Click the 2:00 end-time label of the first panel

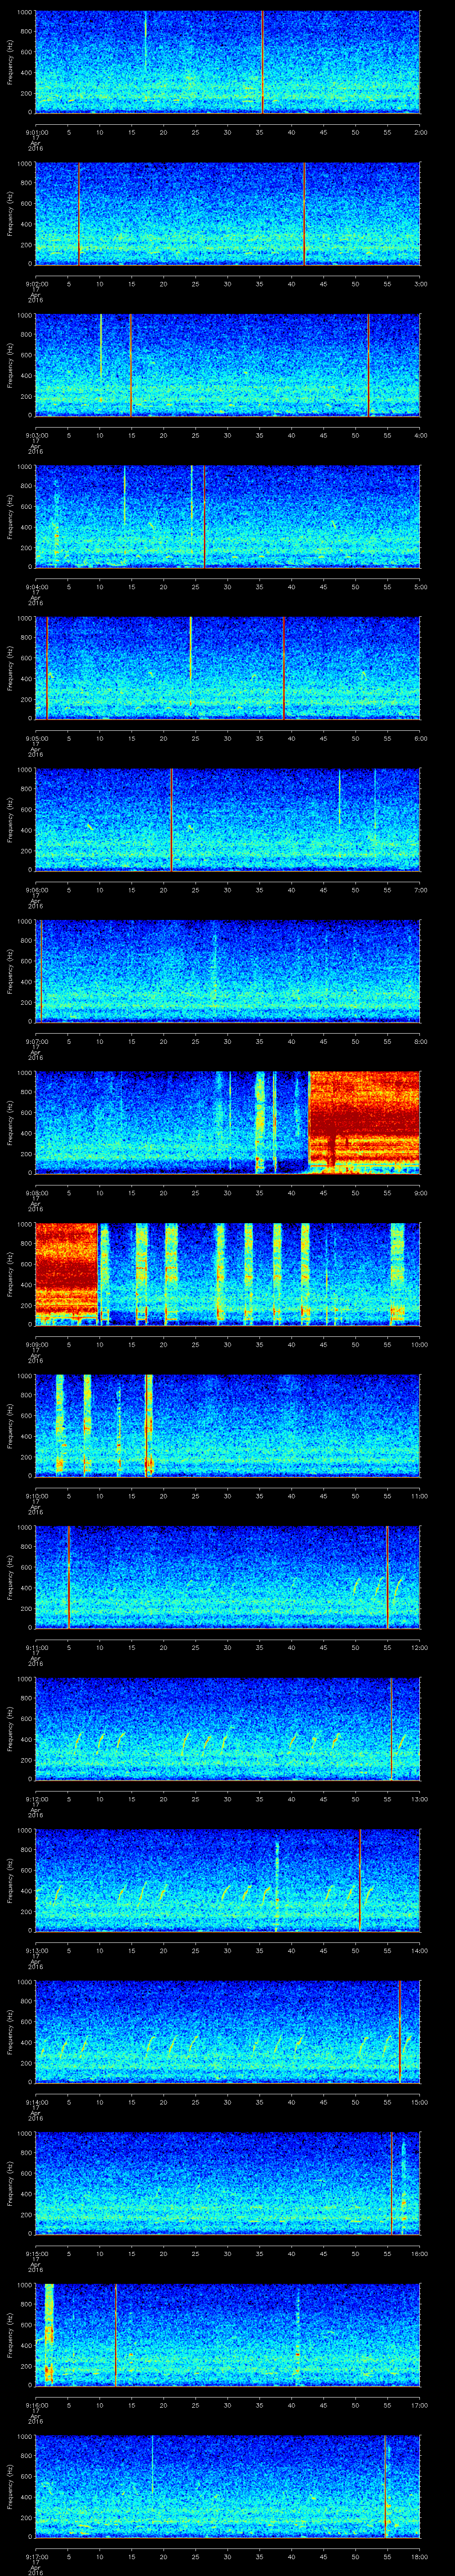point(420,132)
